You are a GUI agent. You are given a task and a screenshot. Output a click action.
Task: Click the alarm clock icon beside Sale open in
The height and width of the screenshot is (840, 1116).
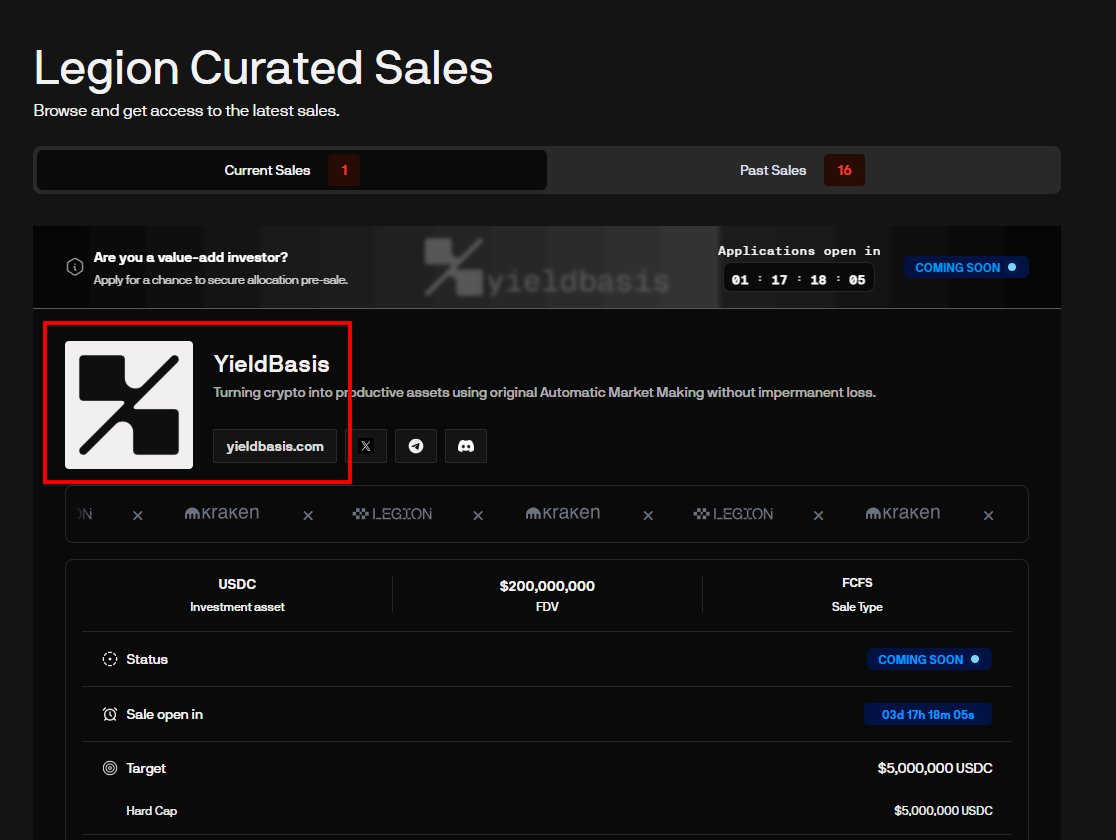pyautogui.click(x=110, y=714)
